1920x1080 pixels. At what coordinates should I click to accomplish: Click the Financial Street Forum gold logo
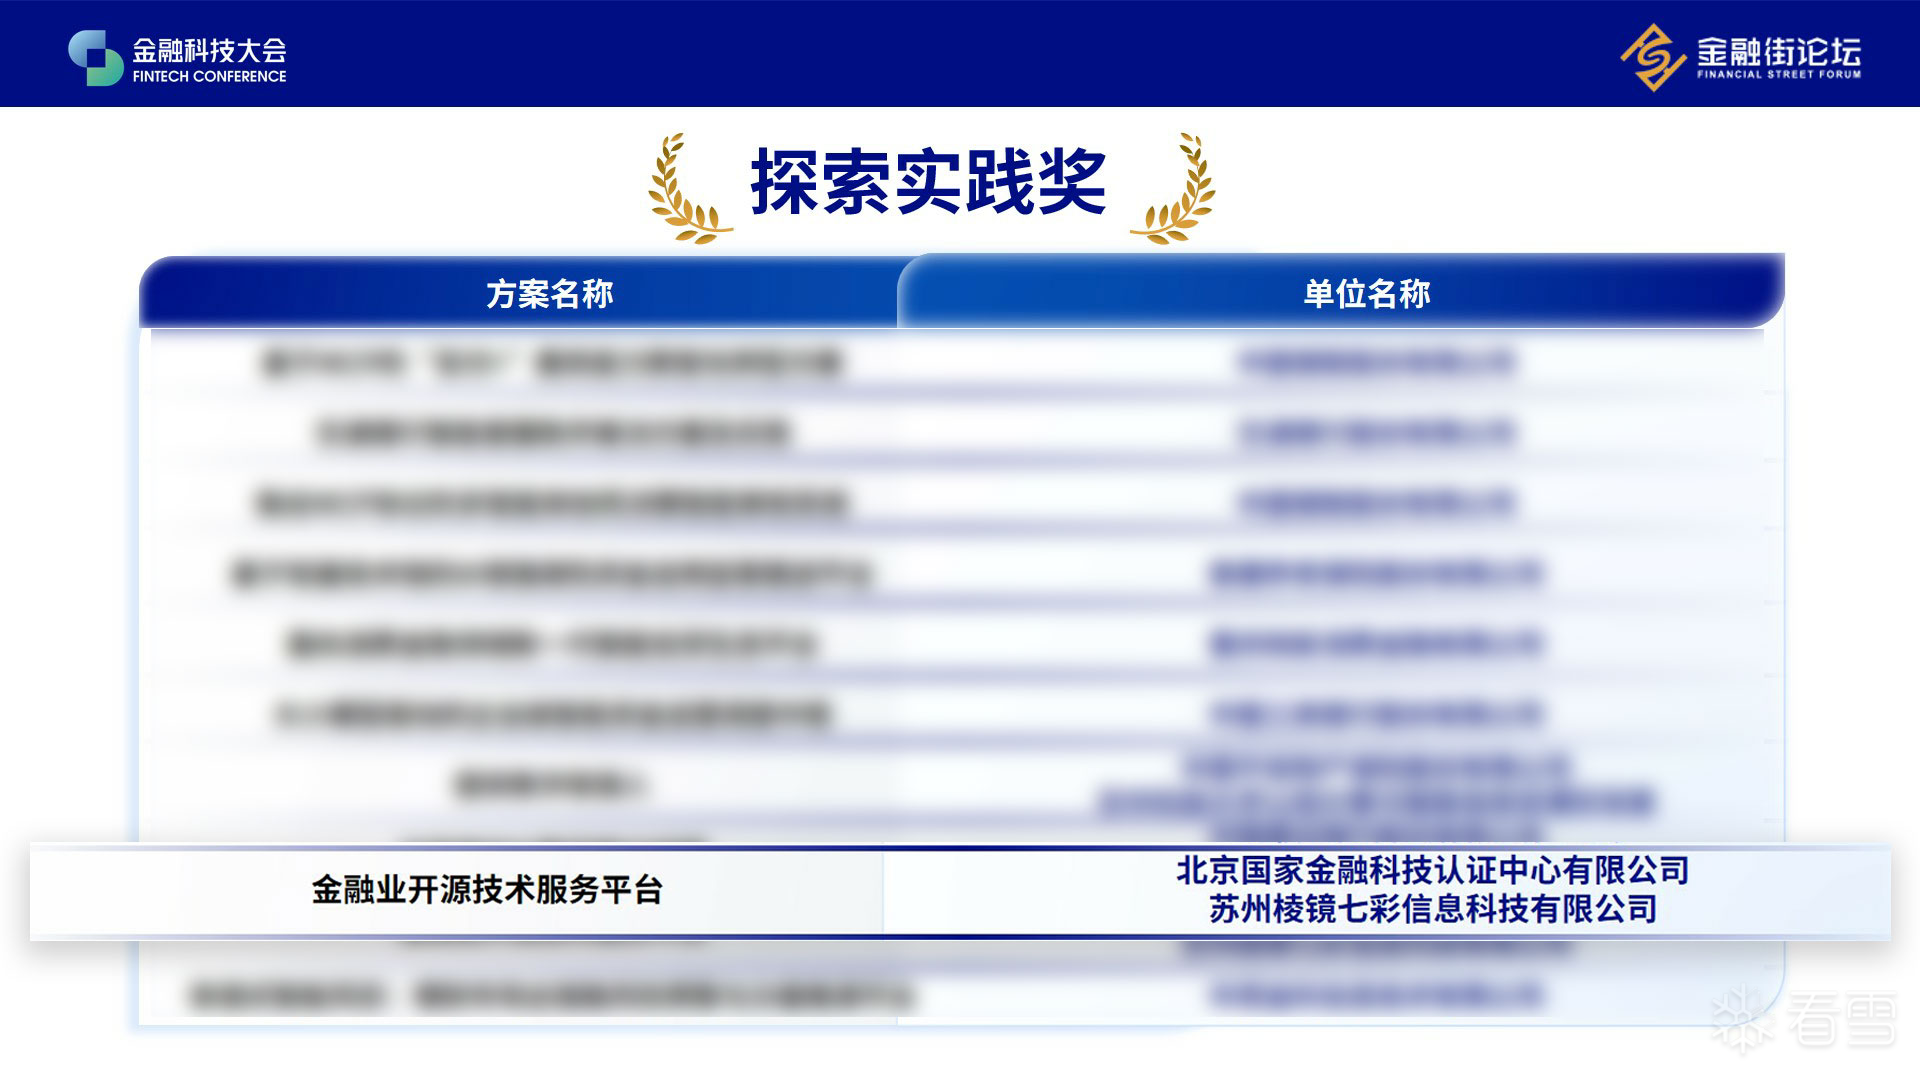(x=1652, y=57)
